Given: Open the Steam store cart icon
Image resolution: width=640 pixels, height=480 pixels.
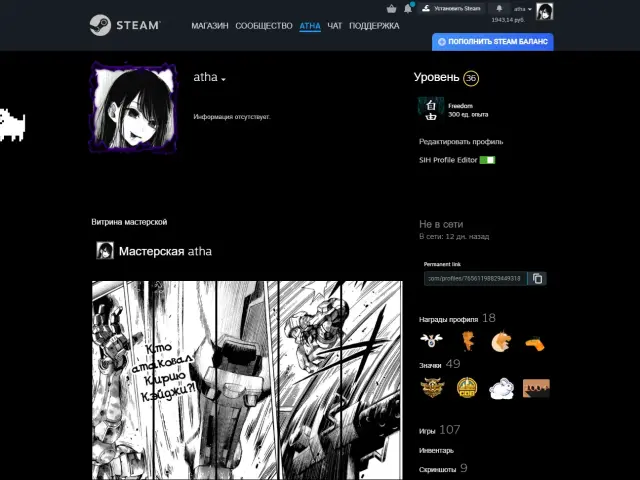Looking at the screenshot, I should pyautogui.click(x=391, y=8).
